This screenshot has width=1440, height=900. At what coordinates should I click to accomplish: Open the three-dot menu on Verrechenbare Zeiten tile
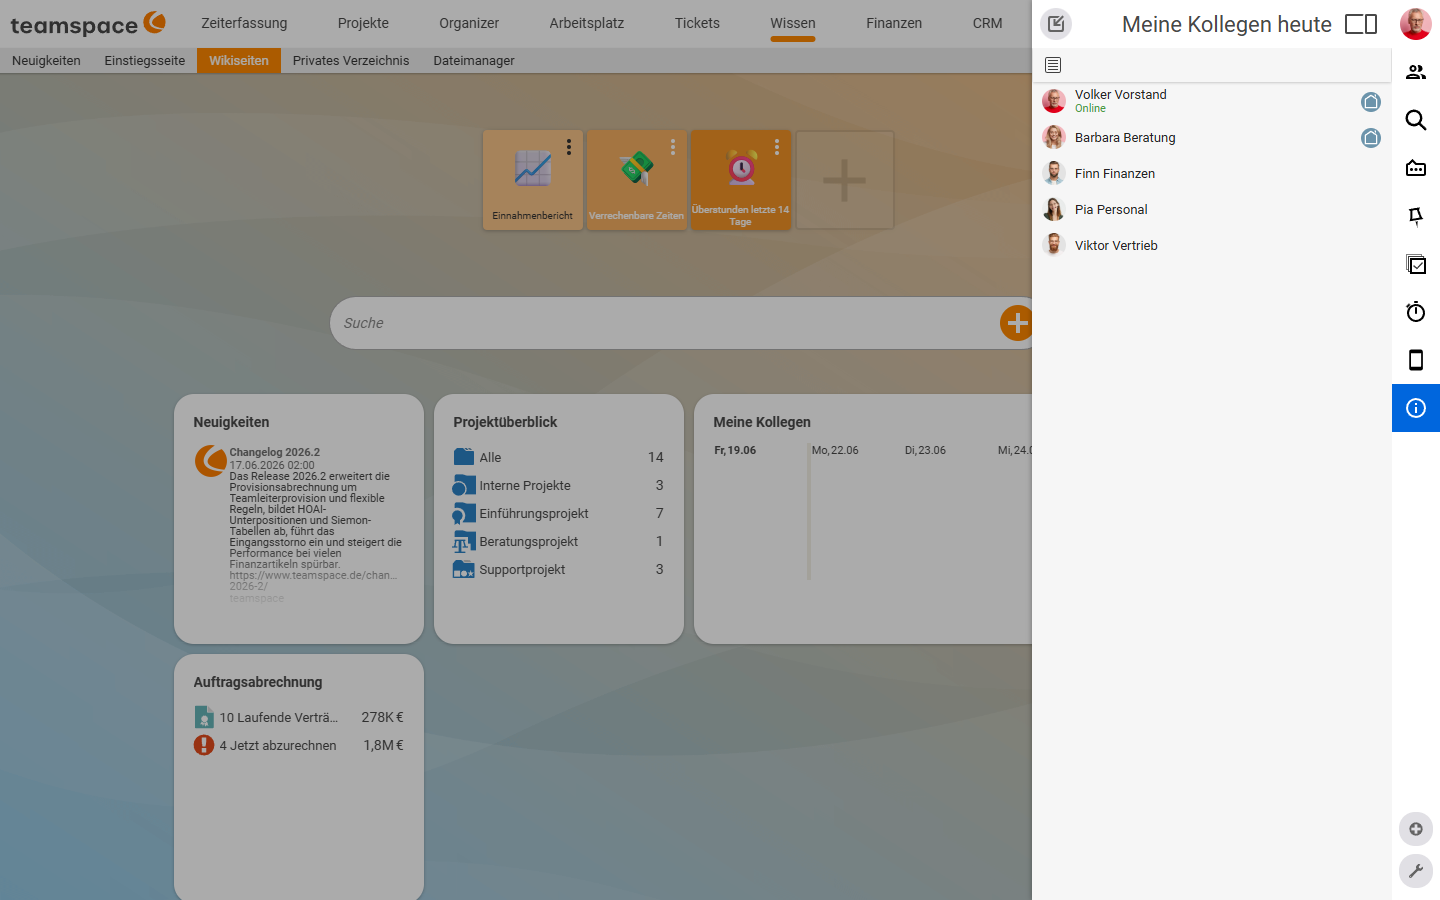click(x=673, y=147)
